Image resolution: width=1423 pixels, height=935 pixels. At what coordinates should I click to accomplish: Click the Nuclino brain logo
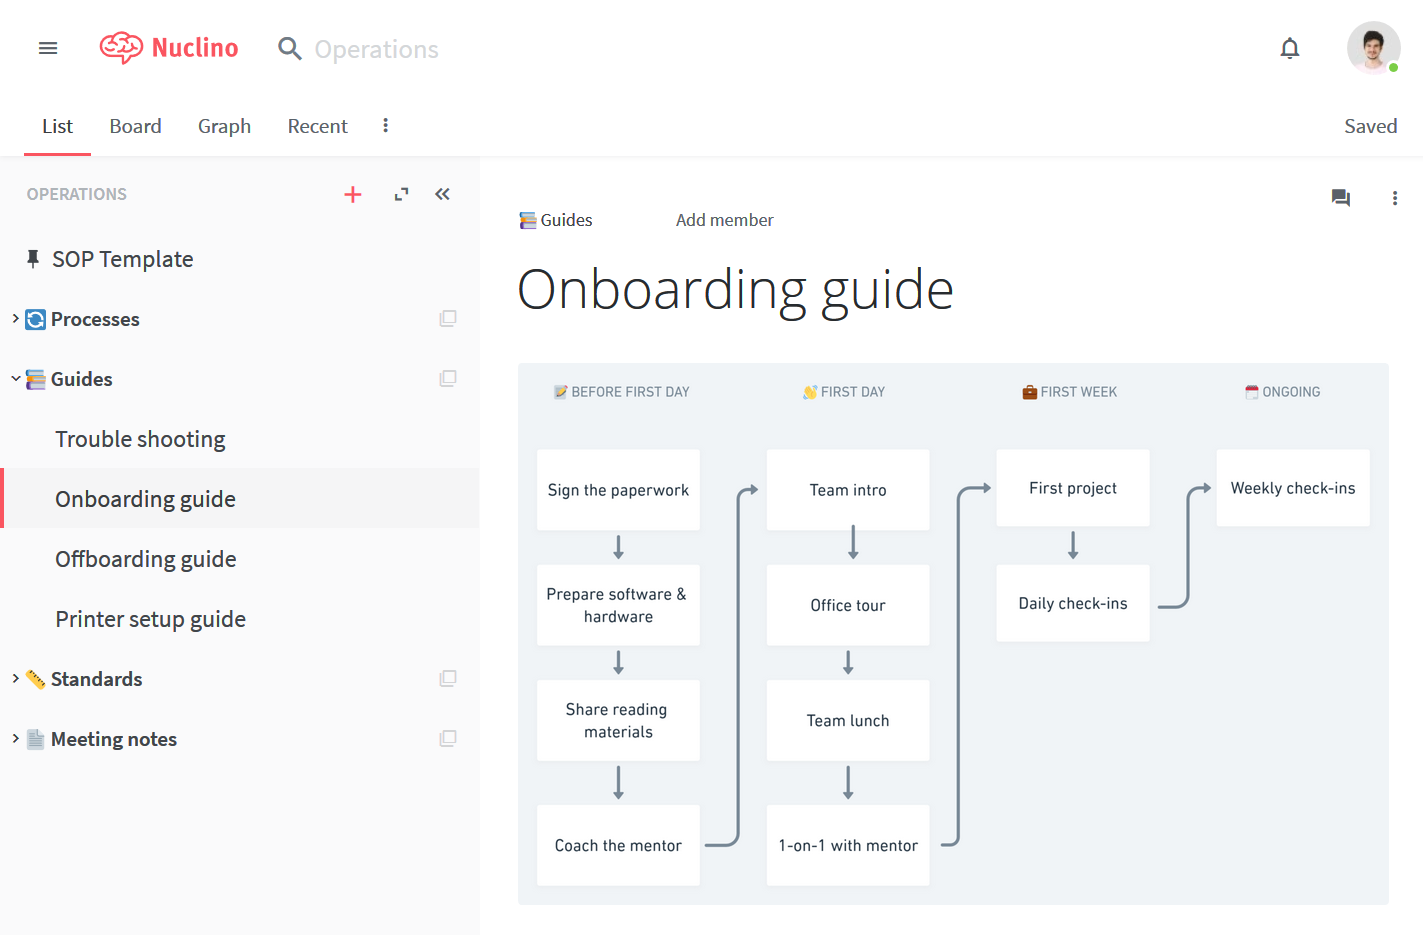(122, 47)
